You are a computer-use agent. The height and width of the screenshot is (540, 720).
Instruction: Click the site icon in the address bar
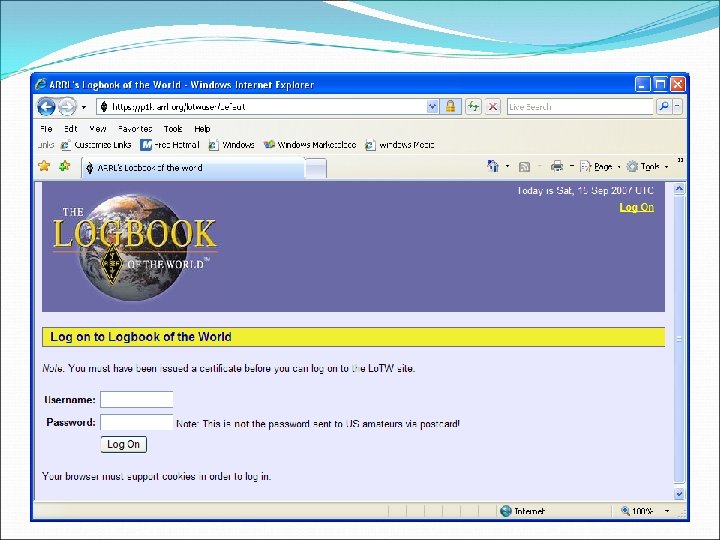point(104,107)
